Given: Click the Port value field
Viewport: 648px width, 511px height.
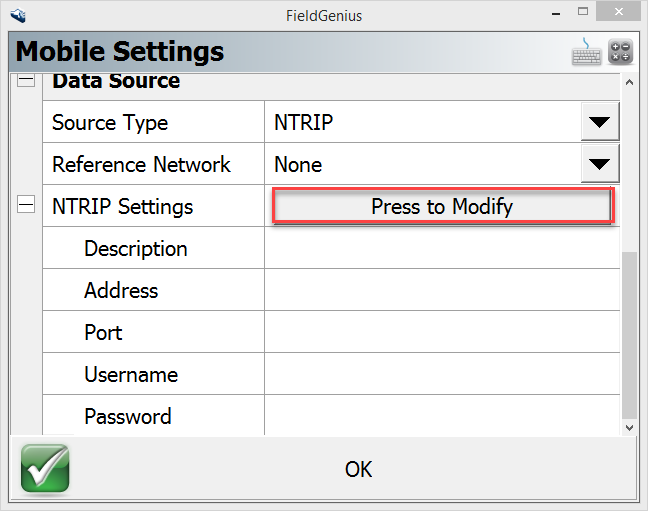Looking at the screenshot, I should coord(441,332).
